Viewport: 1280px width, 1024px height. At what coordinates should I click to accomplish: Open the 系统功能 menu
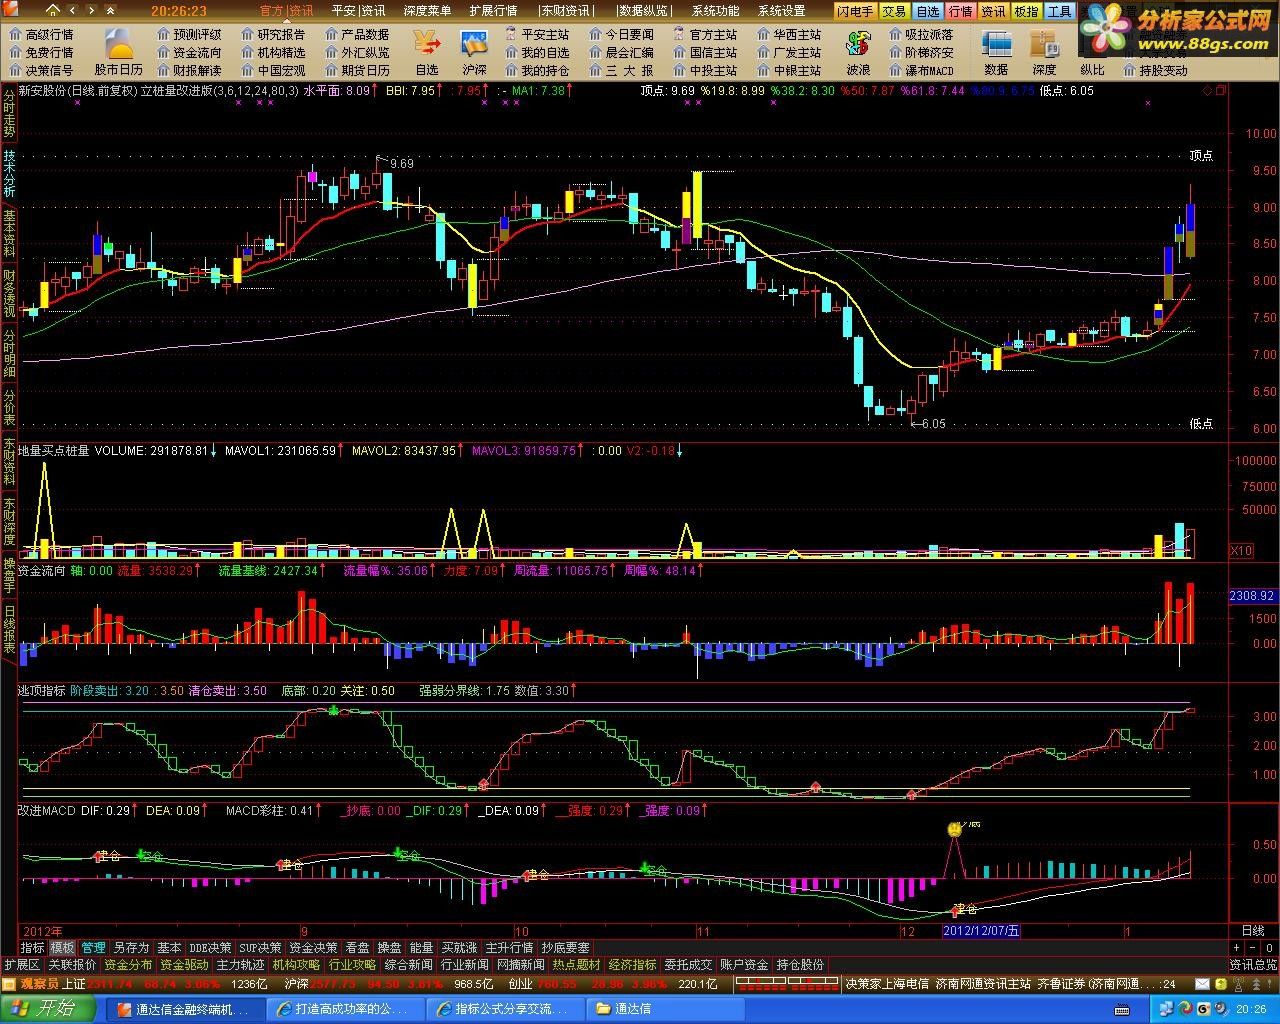click(x=716, y=11)
